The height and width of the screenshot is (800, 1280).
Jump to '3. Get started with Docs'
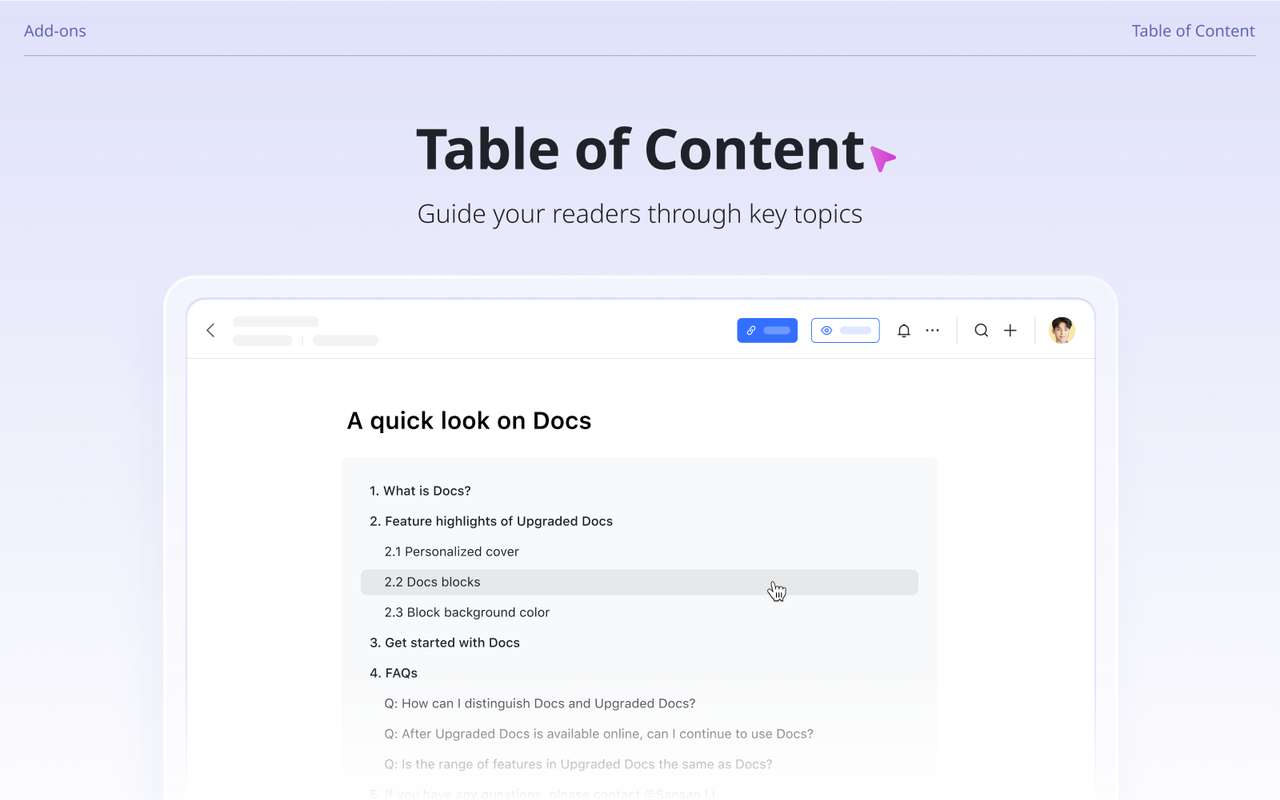coord(445,642)
